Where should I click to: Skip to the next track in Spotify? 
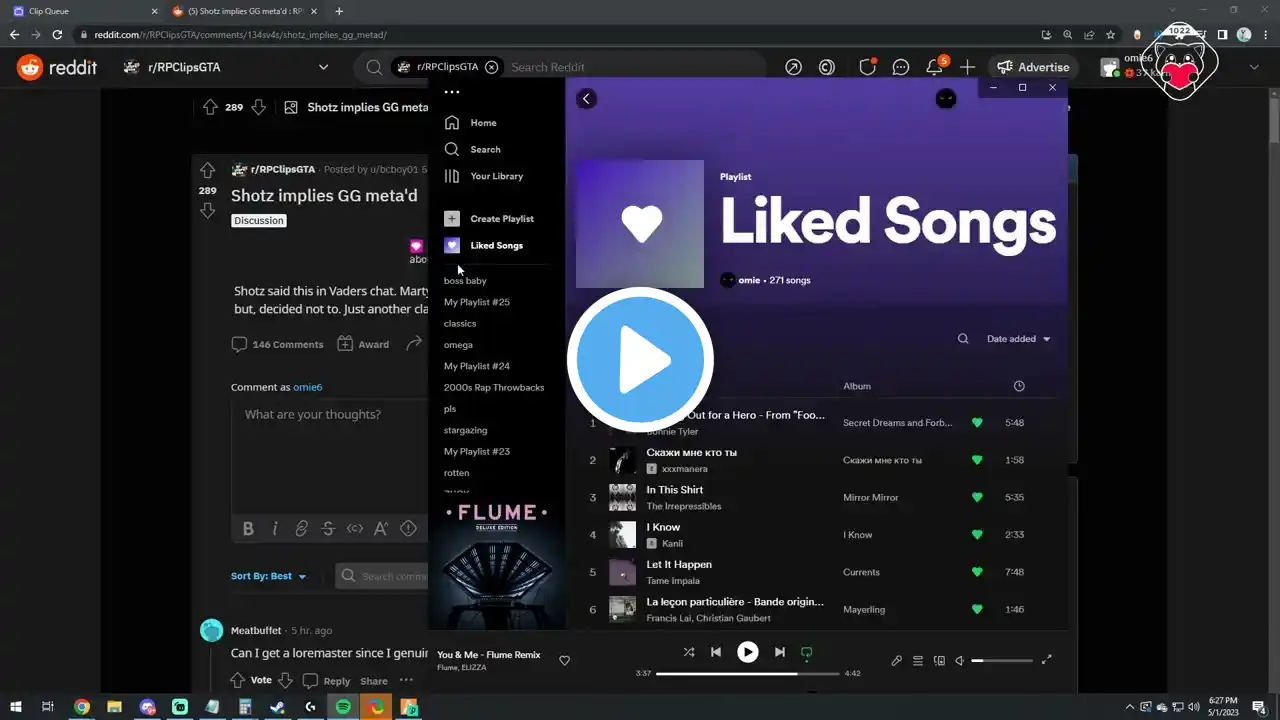(779, 652)
